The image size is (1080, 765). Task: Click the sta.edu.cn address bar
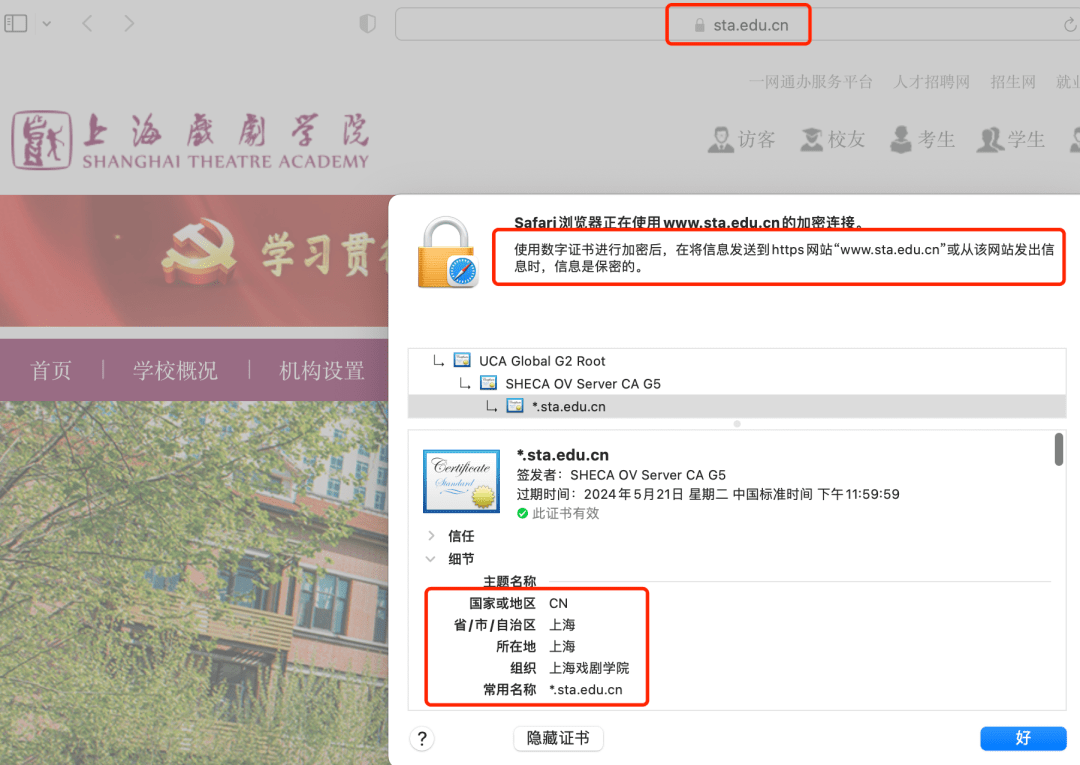click(x=738, y=25)
